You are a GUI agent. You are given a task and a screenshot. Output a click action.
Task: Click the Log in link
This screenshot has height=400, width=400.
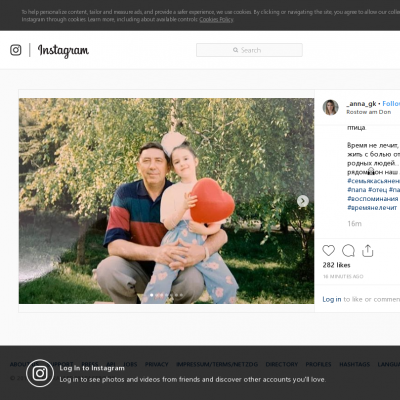[x=332, y=299]
